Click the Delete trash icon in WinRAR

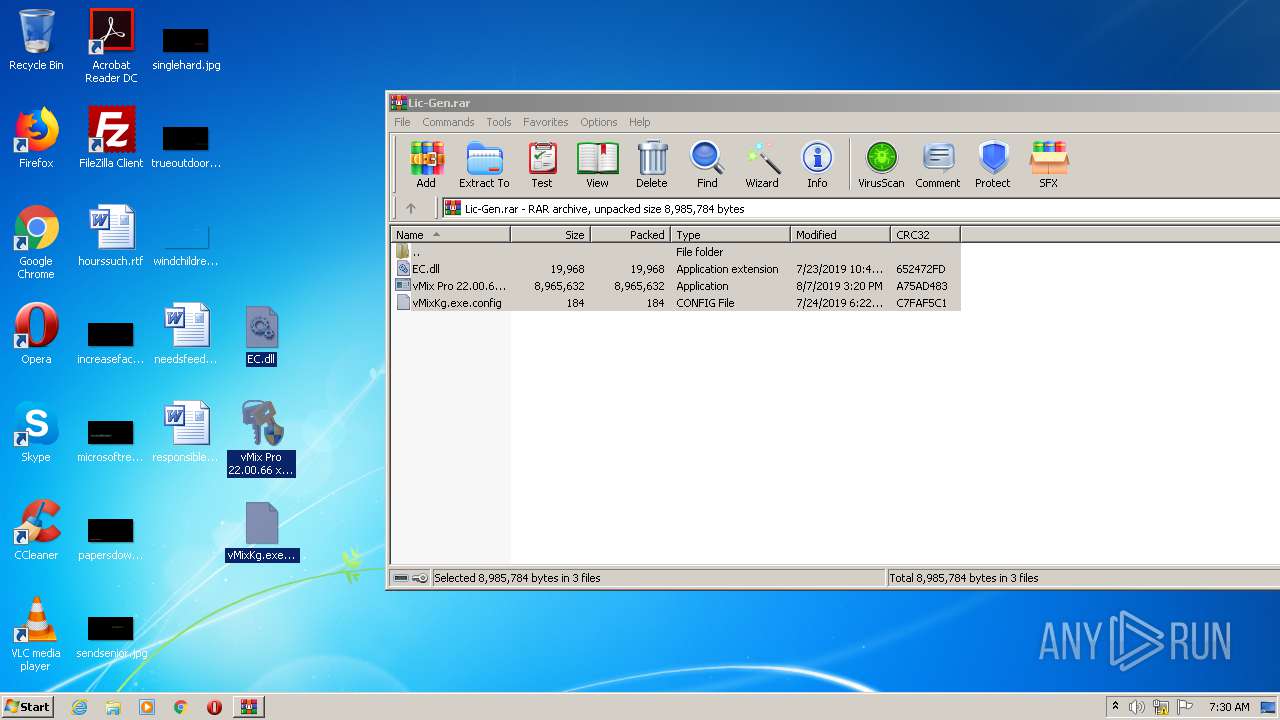[x=652, y=165]
